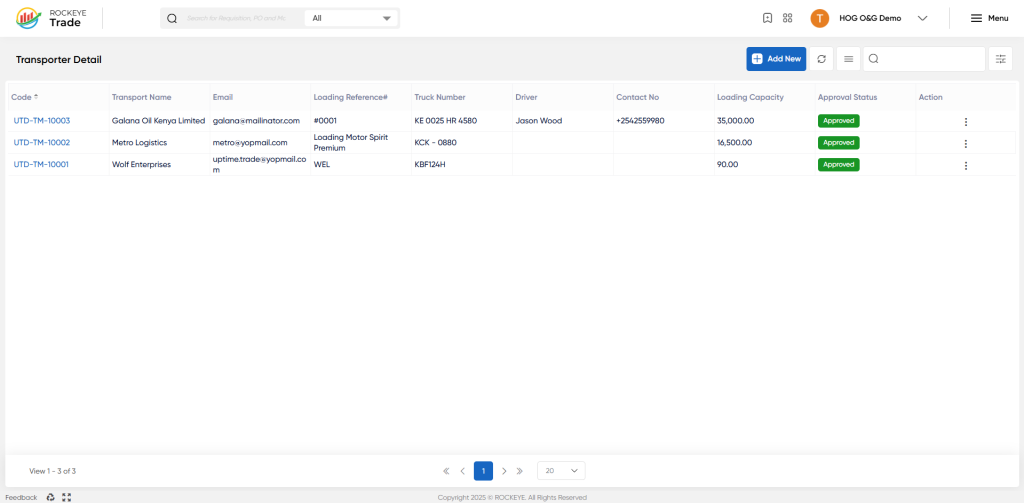Viewport: 1024px width, 503px height.
Task: Click Galana Oil Kenya Limited name cell
Action: click(159, 121)
